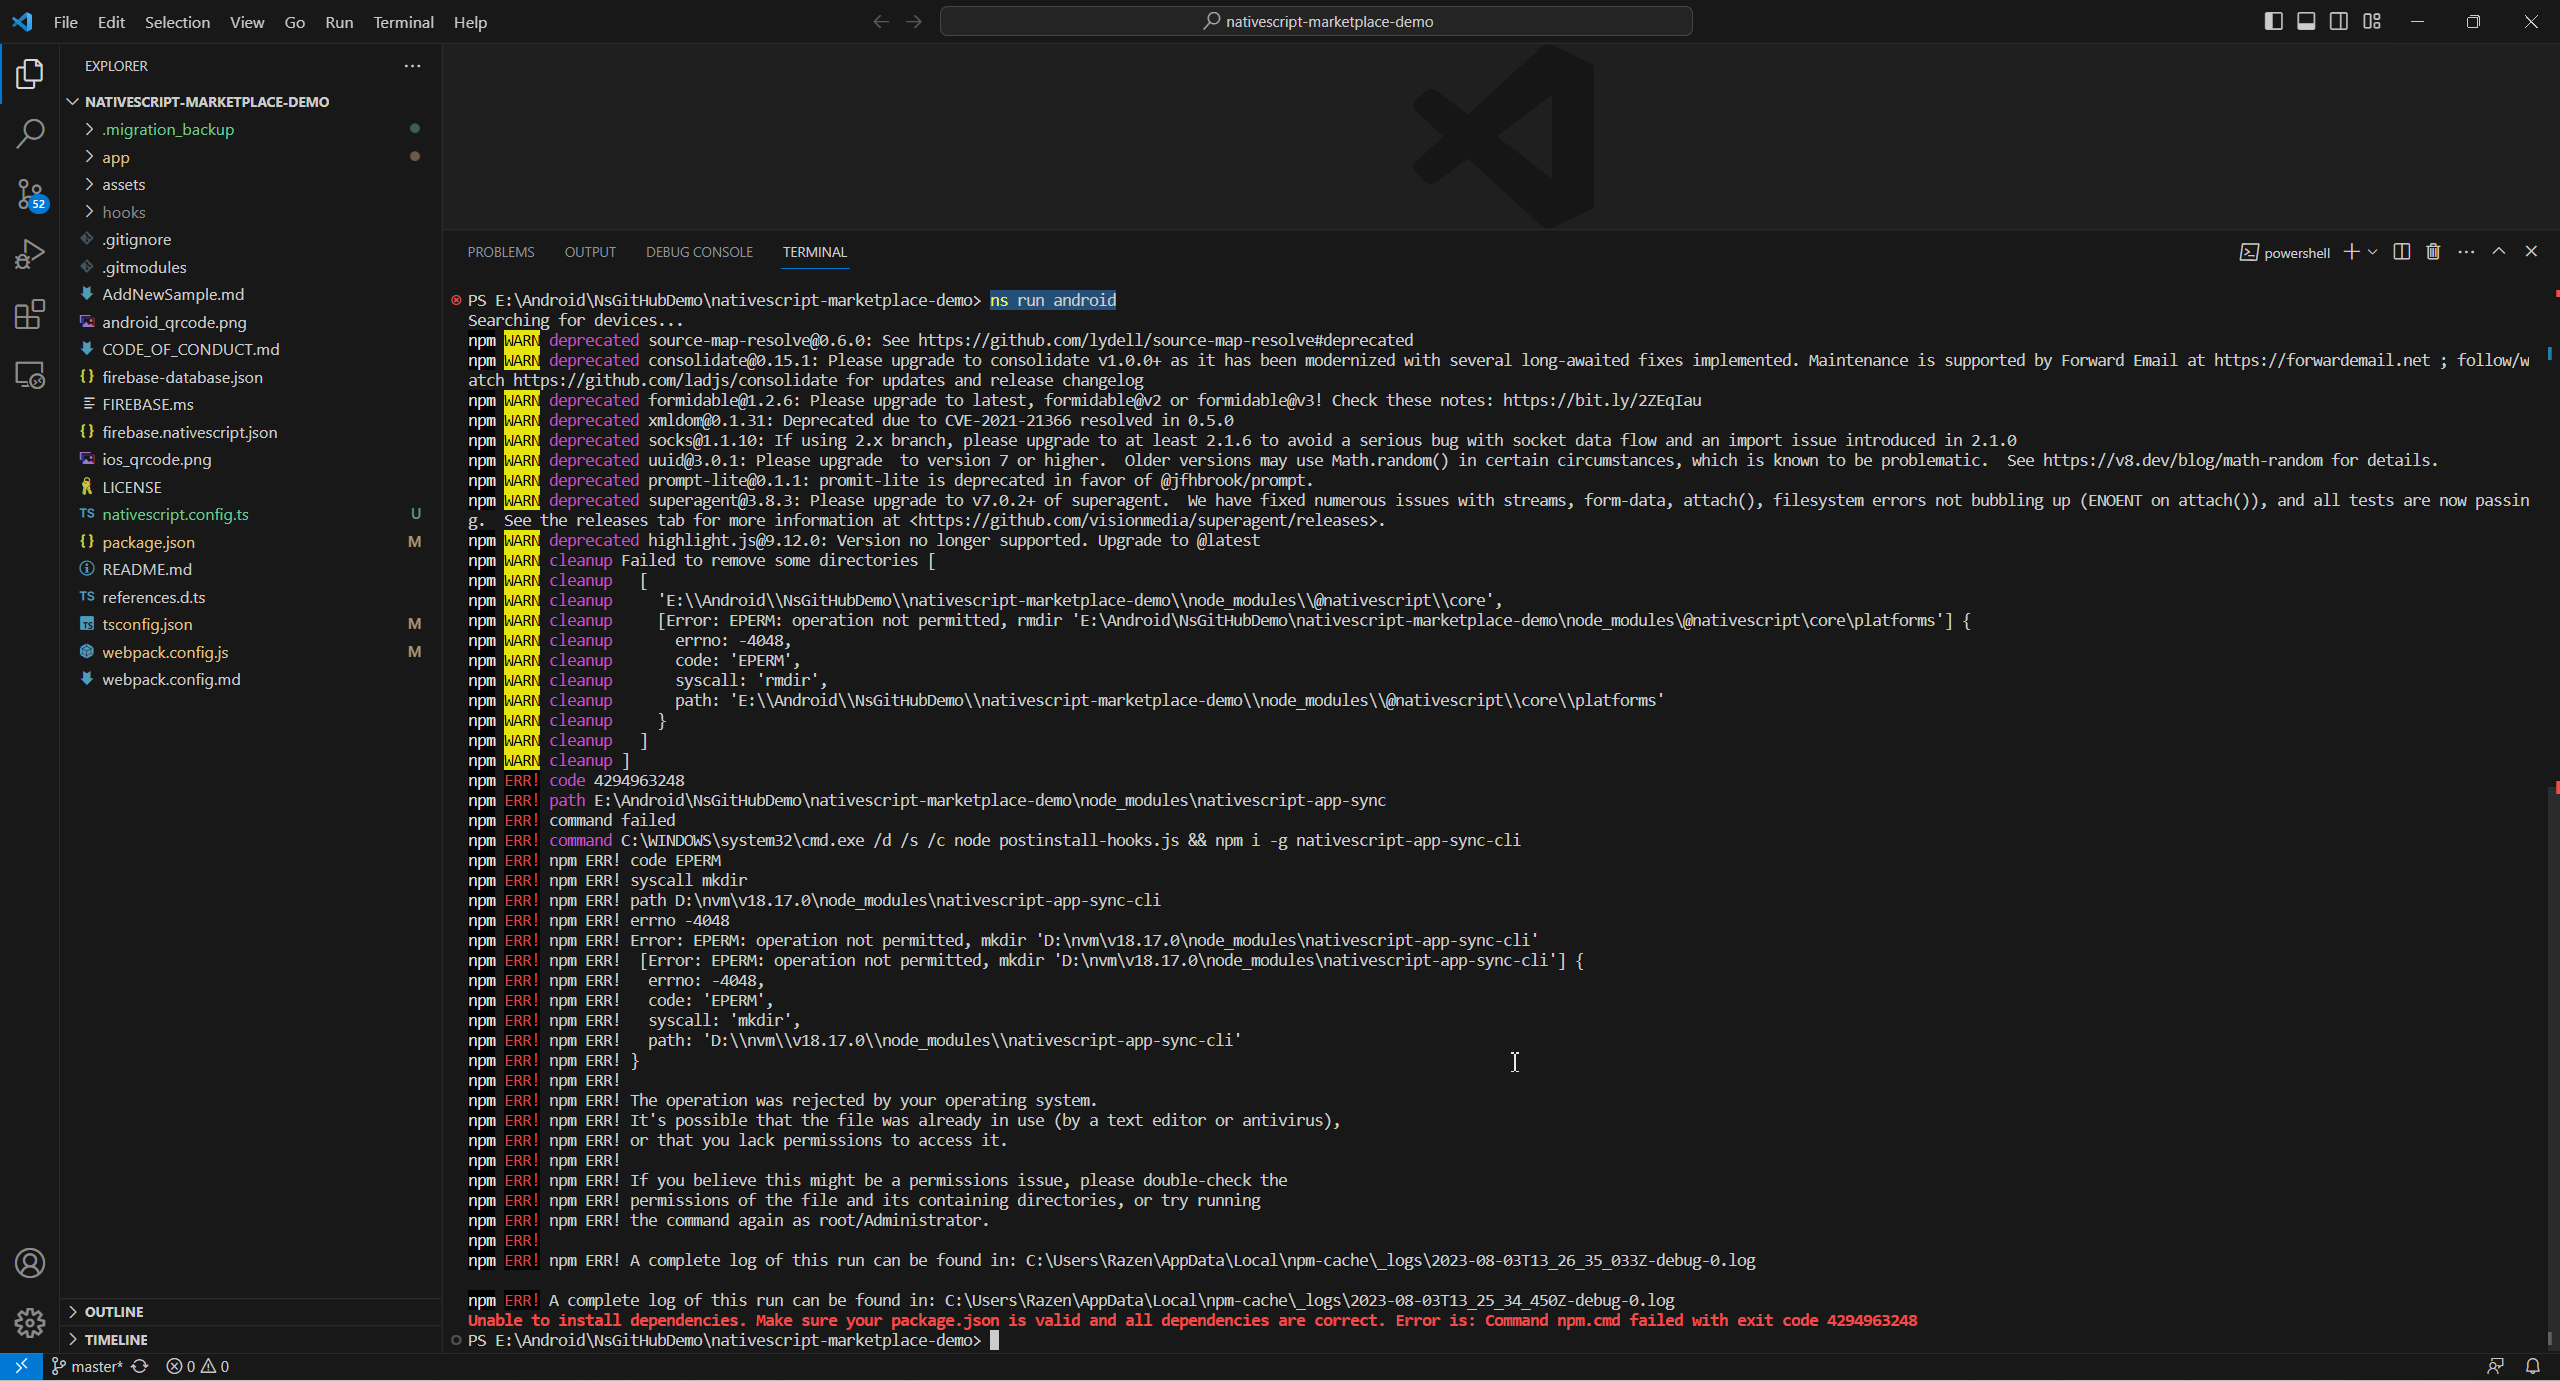Viewport: 2560px width, 1381px height.
Task: Split the terminal panel
Action: 2401,252
